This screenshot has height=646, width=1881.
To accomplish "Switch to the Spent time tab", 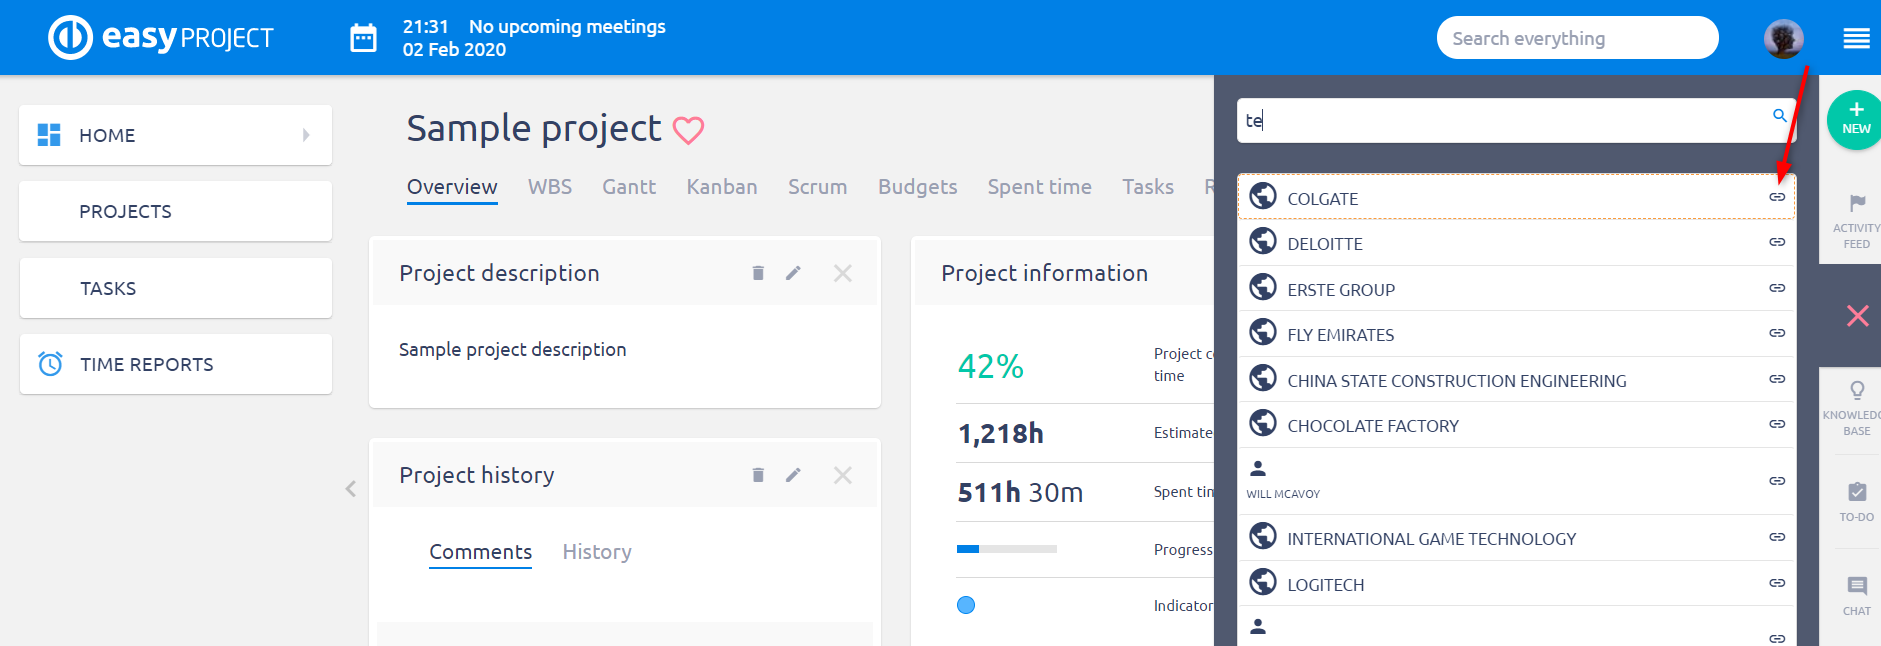I will pyautogui.click(x=1040, y=187).
